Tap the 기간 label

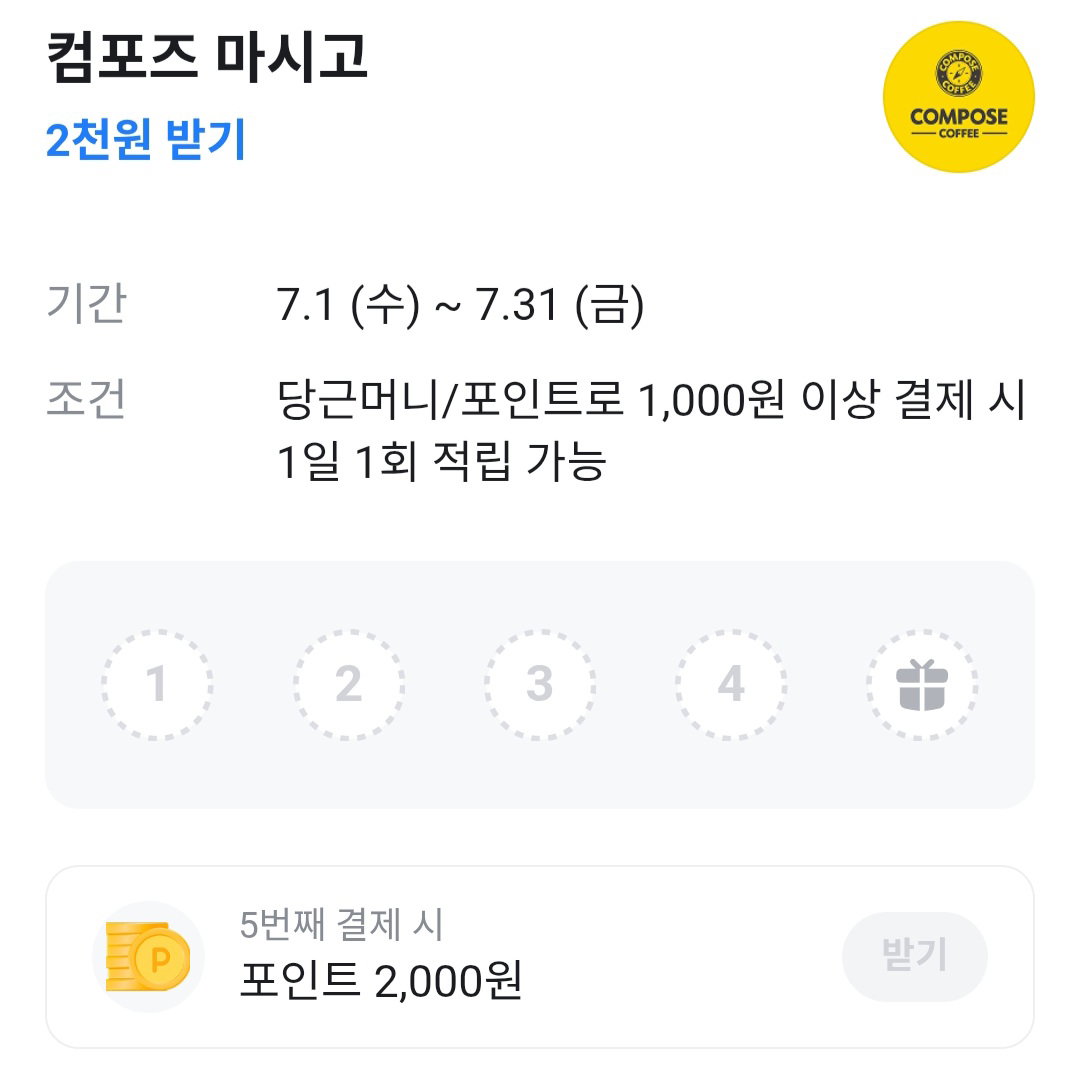click(86, 304)
